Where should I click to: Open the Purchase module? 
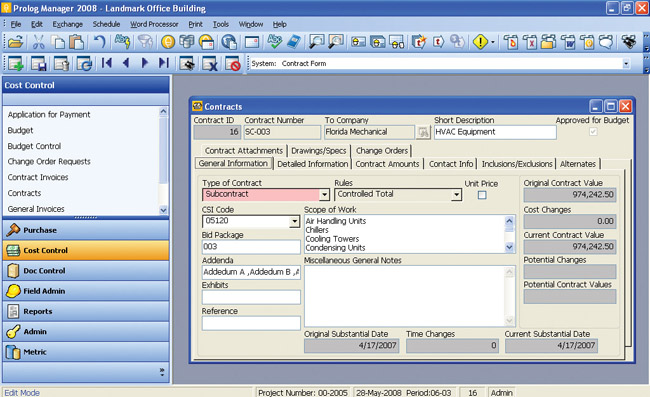tap(86, 230)
